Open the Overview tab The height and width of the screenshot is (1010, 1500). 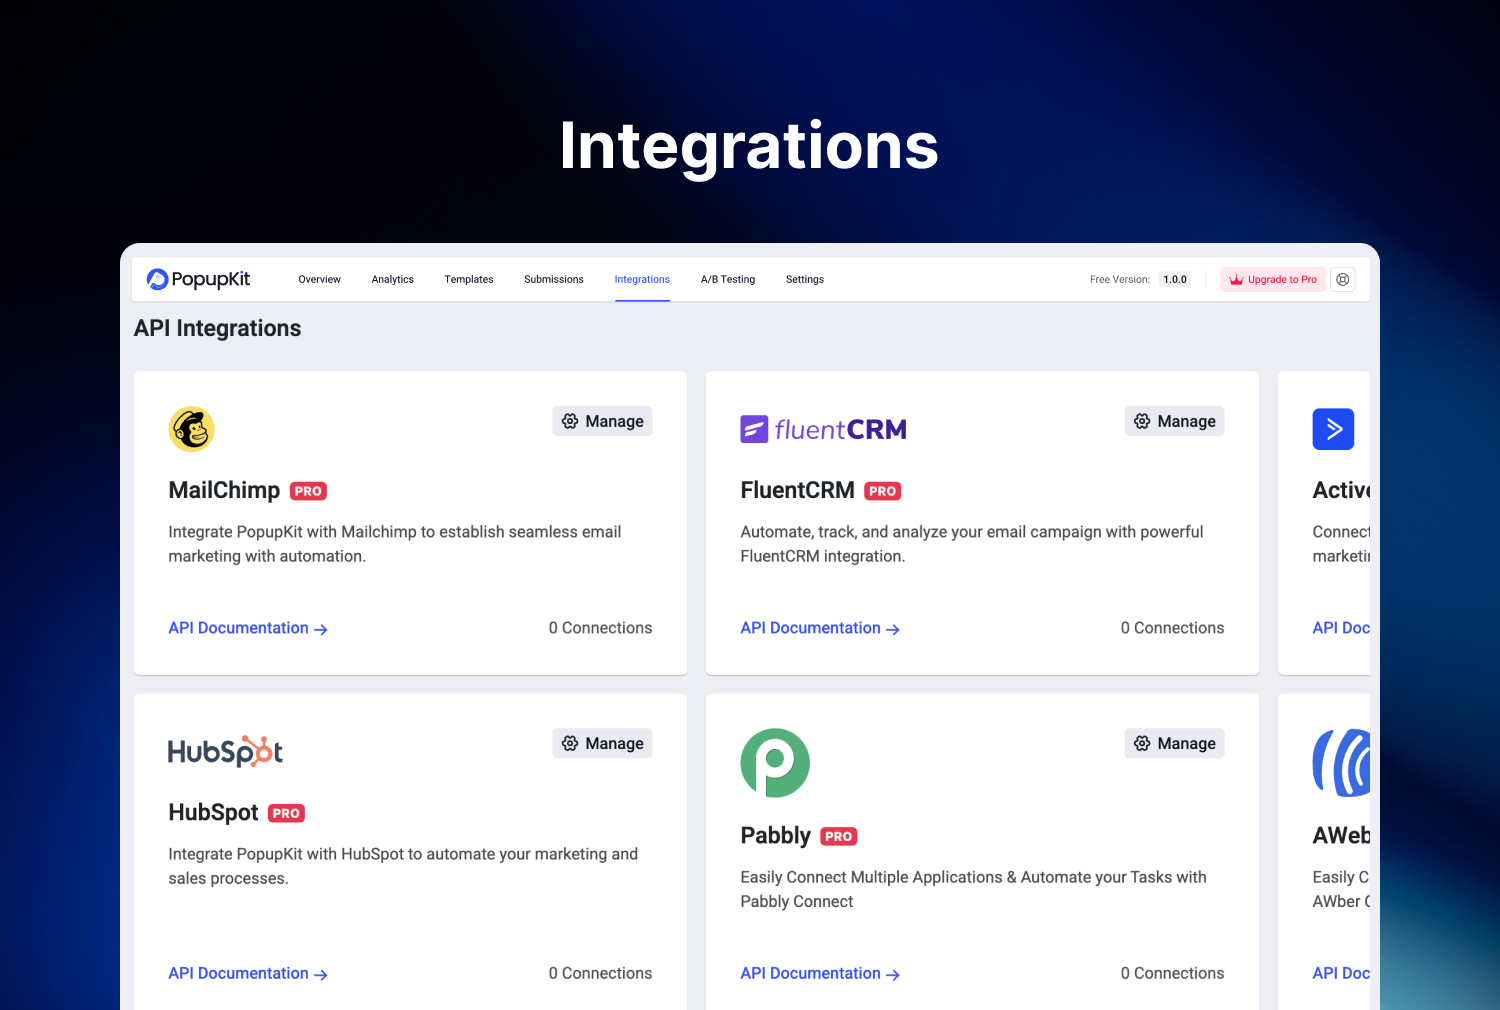point(319,280)
